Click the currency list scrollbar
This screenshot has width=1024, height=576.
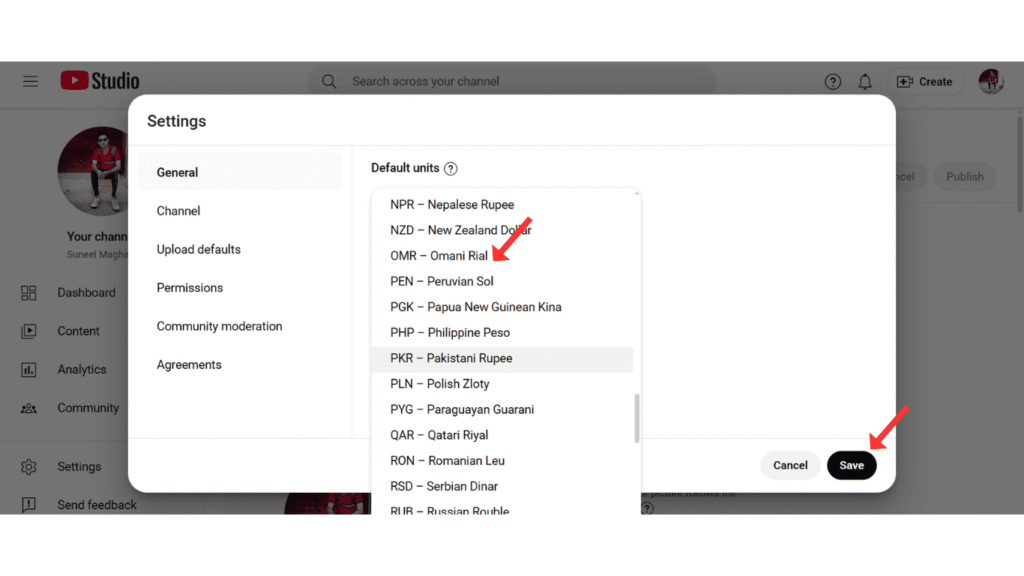(x=636, y=417)
